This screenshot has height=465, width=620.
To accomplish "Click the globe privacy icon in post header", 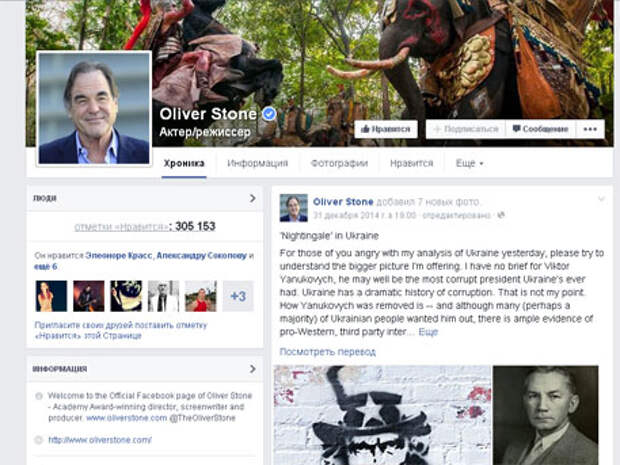I will click(x=501, y=215).
